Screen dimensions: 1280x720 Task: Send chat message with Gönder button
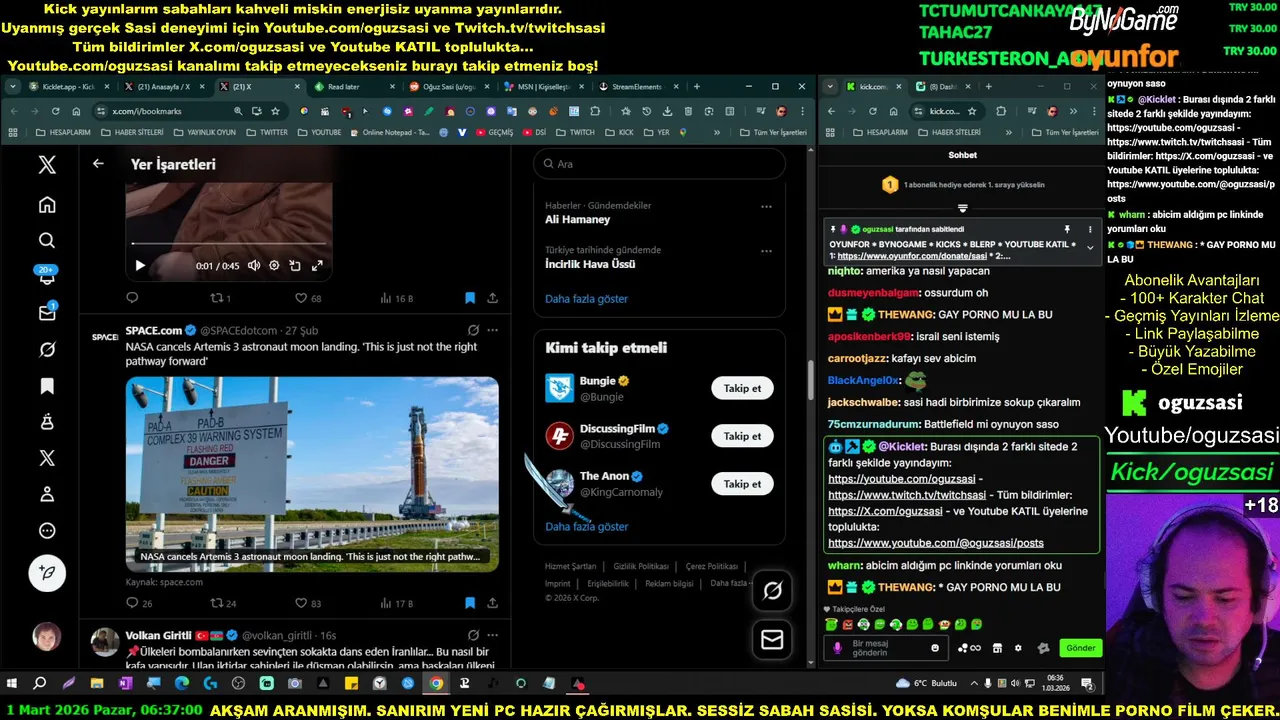1080,648
